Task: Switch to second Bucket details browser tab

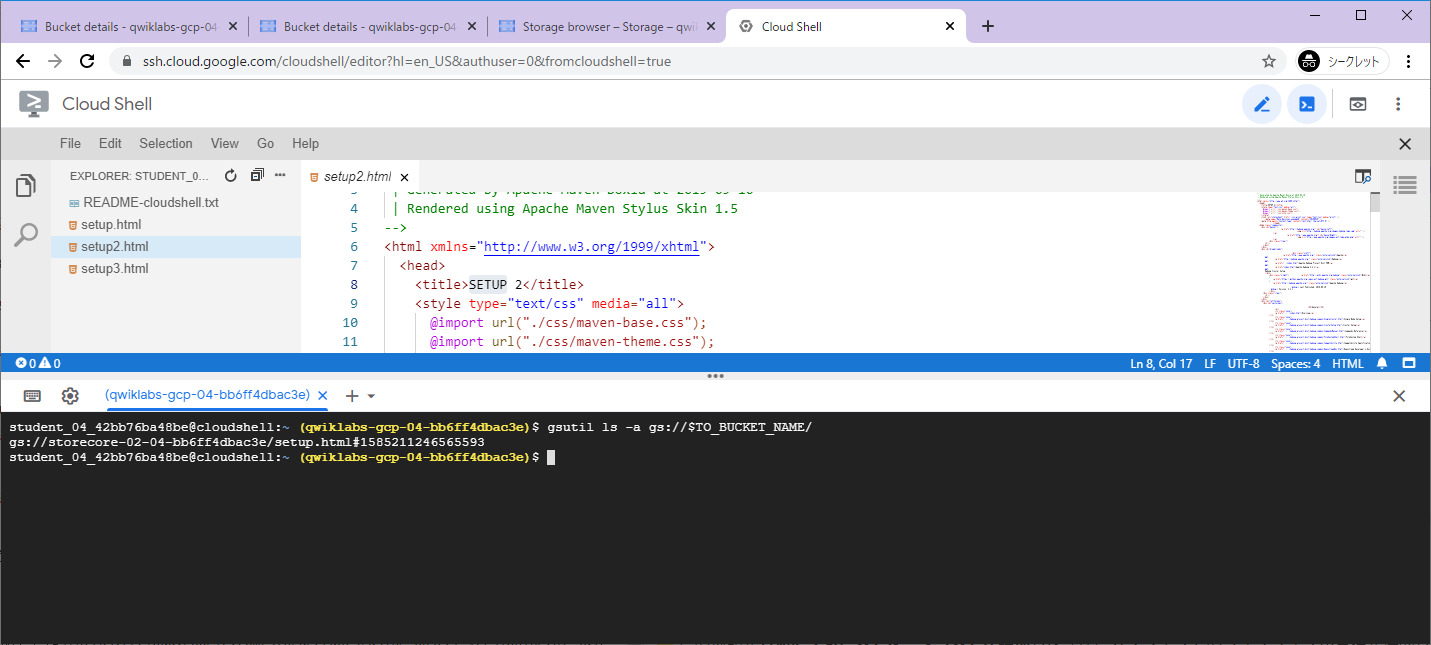Action: pos(369,27)
